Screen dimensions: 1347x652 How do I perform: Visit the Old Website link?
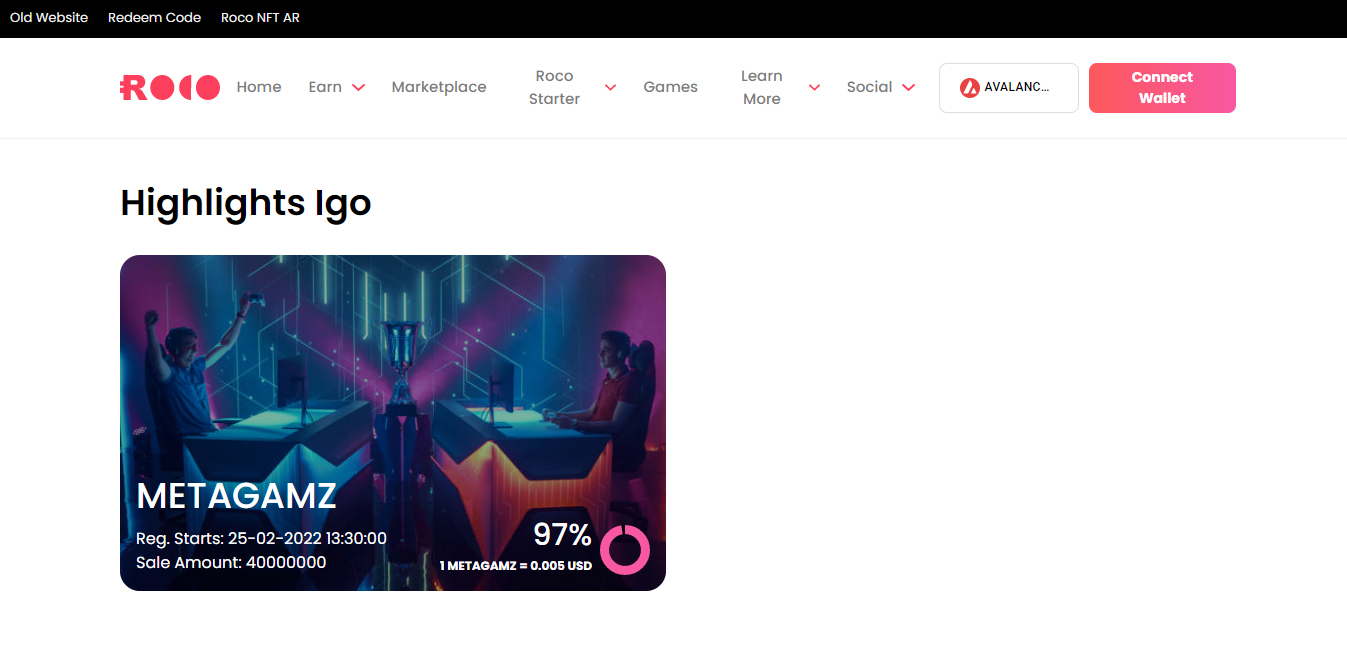coord(49,18)
